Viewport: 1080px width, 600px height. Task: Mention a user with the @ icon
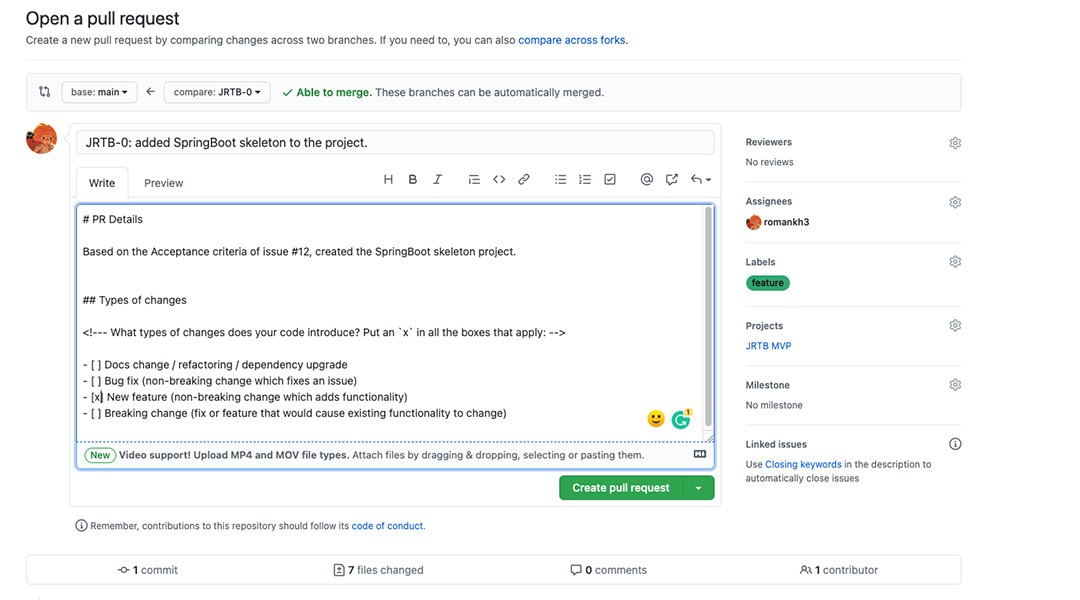(x=646, y=179)
